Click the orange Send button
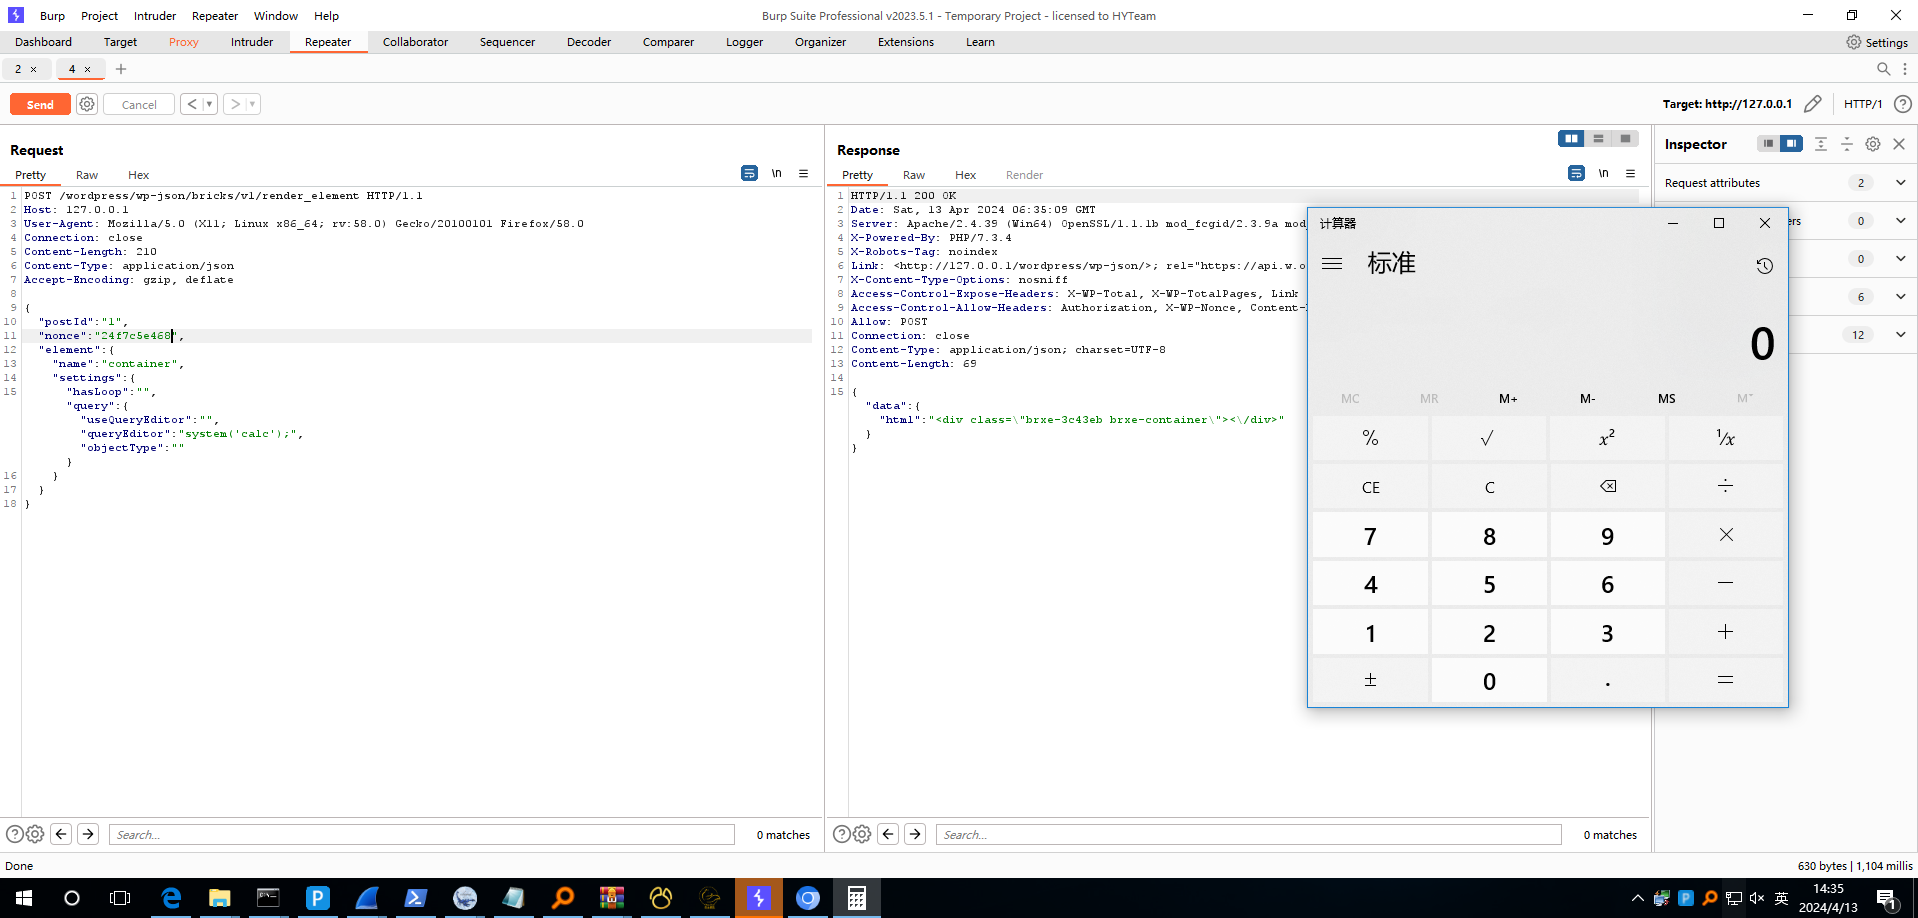 [40, 104]
